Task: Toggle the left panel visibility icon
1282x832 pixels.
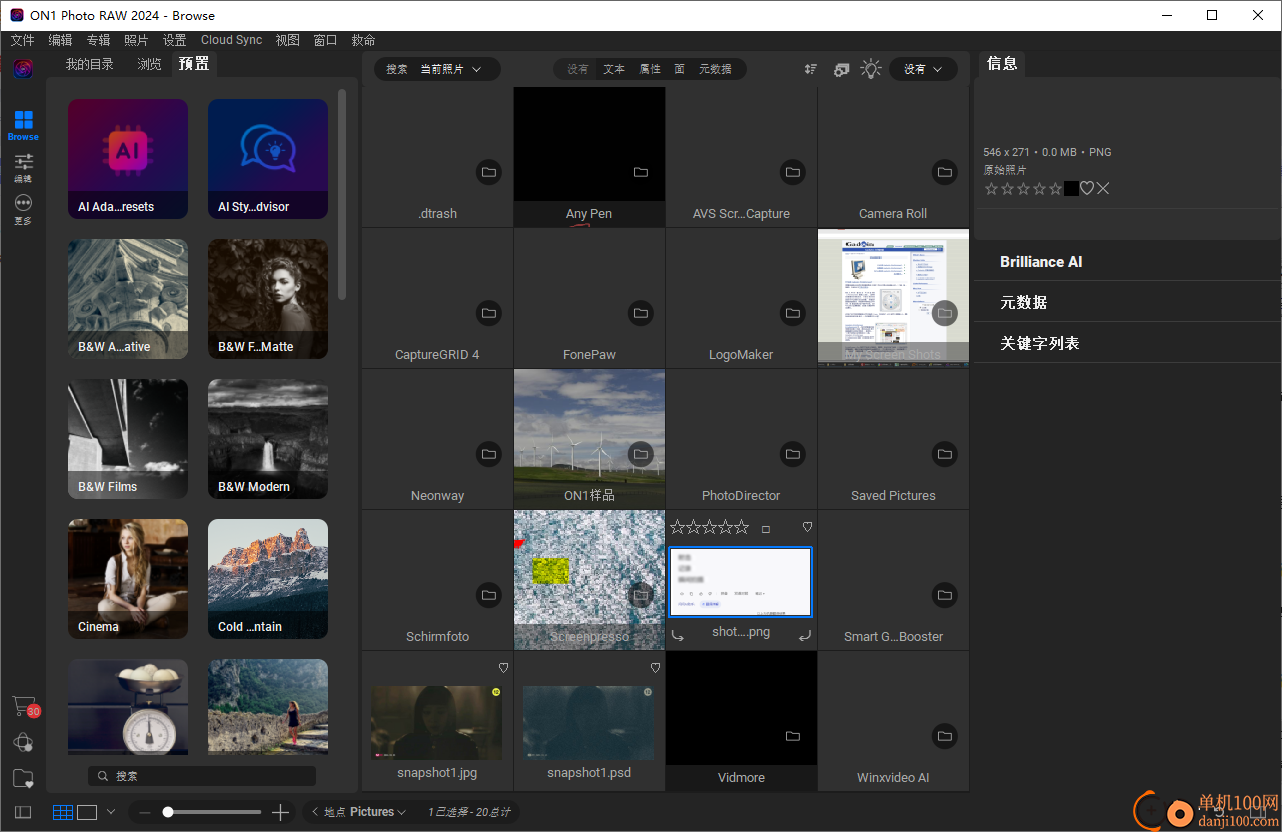Action: (23, 812)
